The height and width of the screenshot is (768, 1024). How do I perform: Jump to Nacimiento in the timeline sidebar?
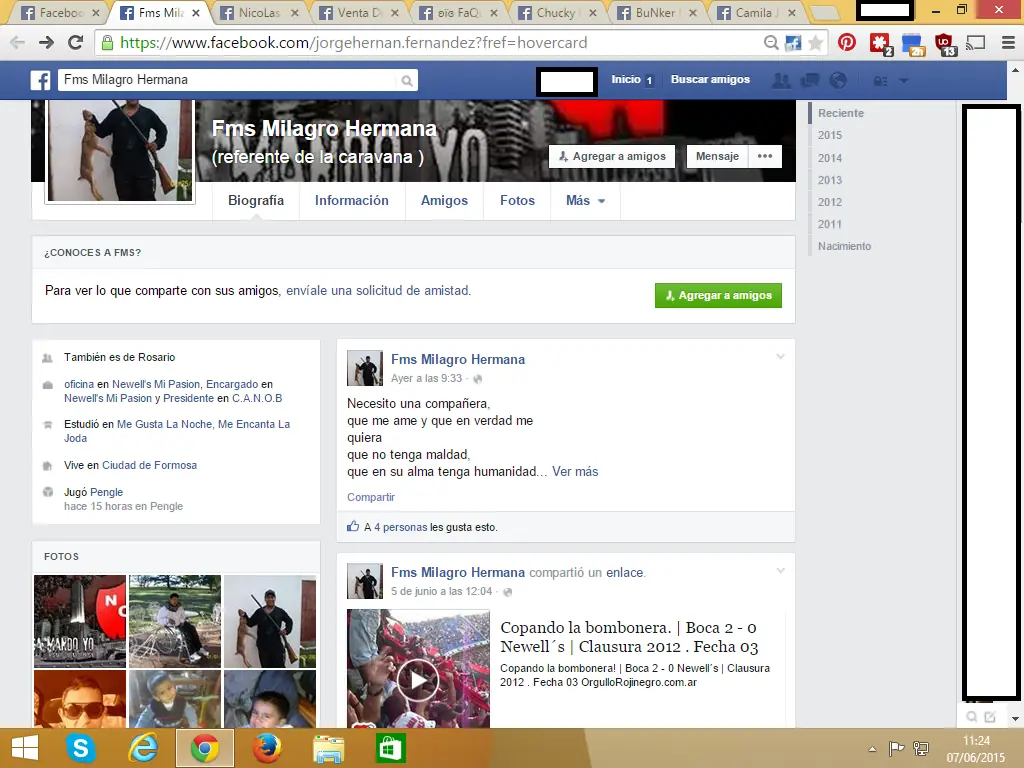pos(844,246)
